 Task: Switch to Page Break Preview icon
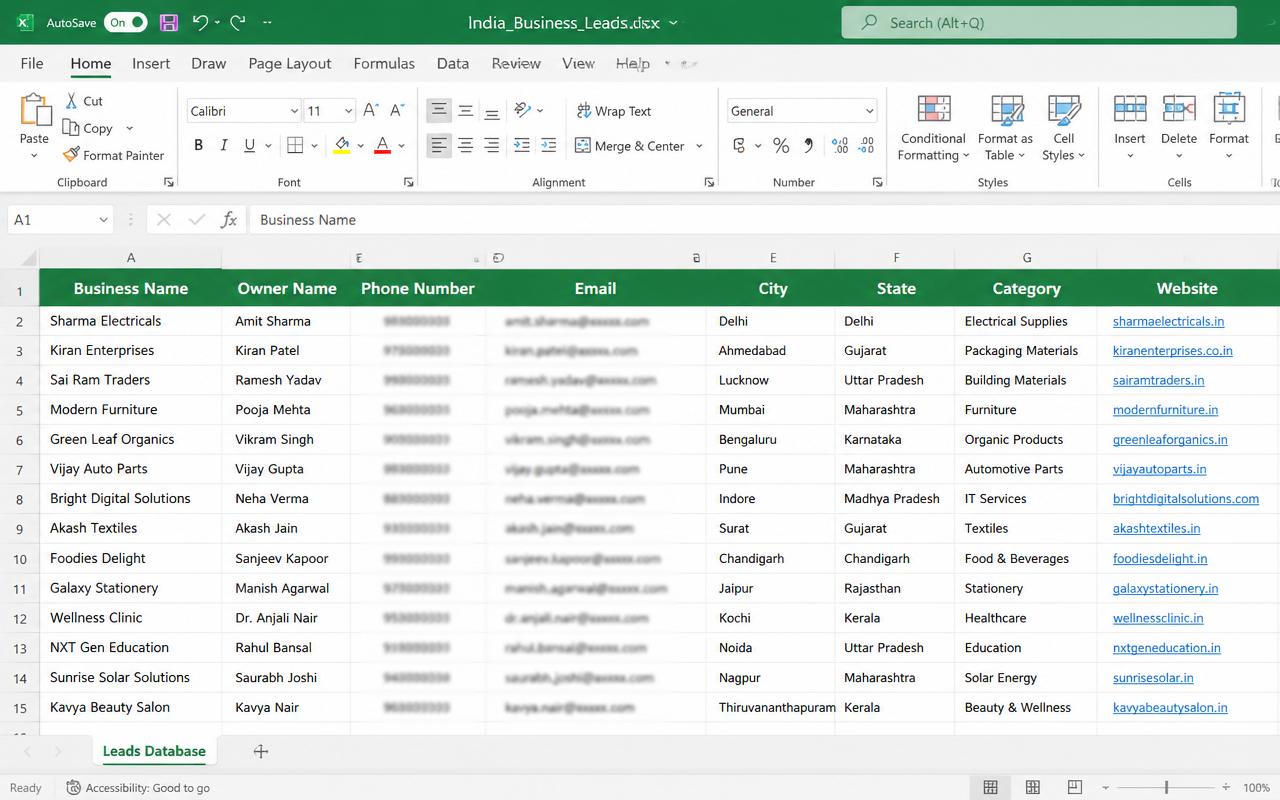click(1075, 788)
